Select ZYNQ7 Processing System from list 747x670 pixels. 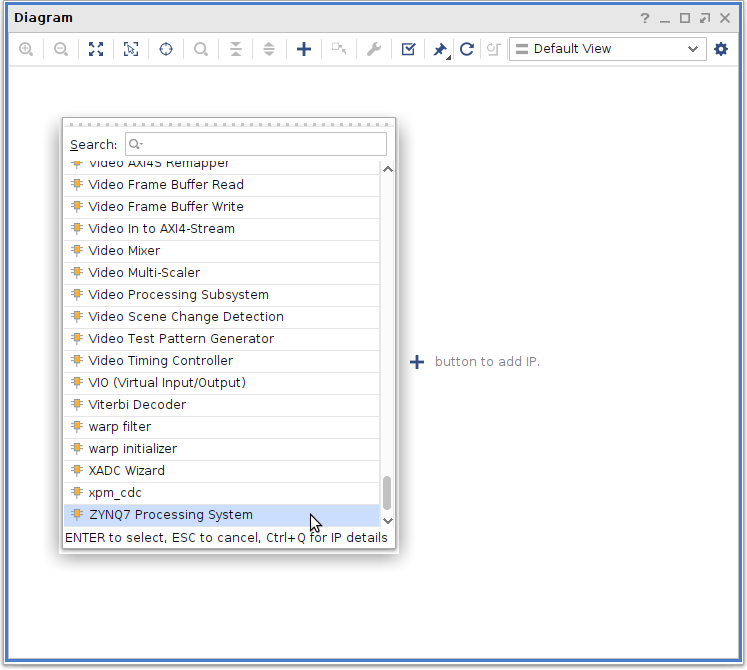pos(170,515)
